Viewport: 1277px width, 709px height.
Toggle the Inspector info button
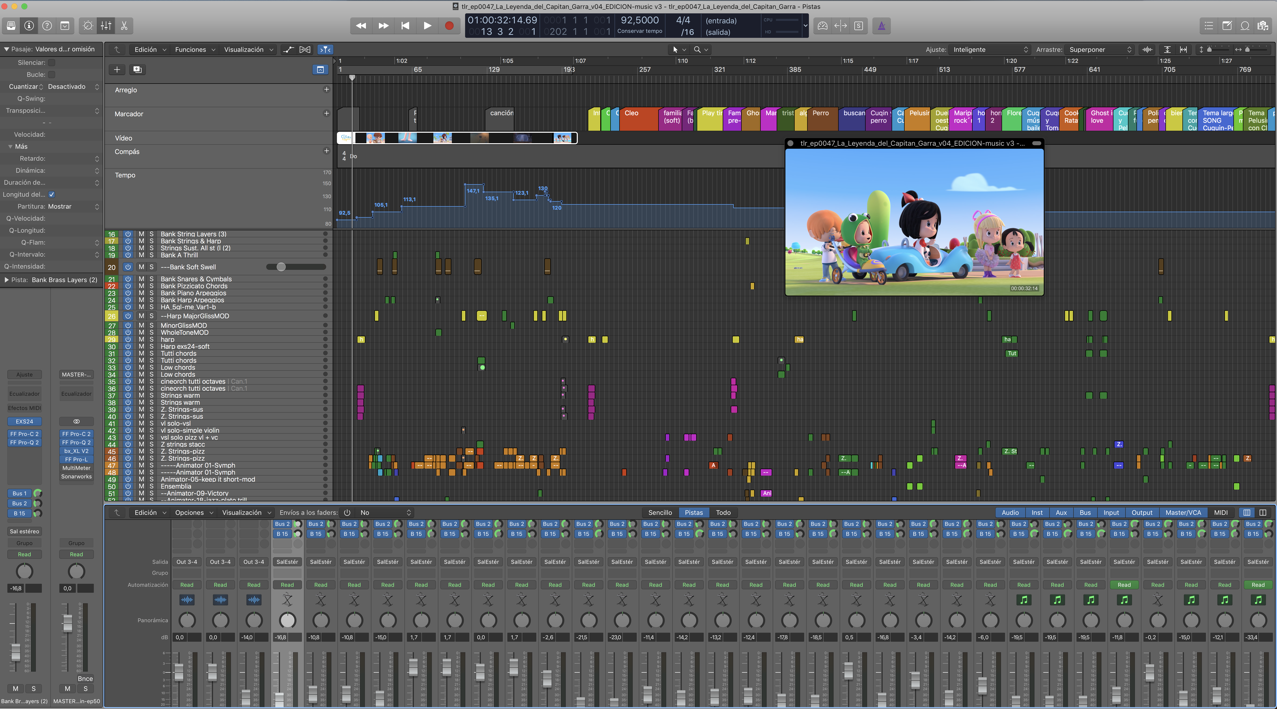29,26
